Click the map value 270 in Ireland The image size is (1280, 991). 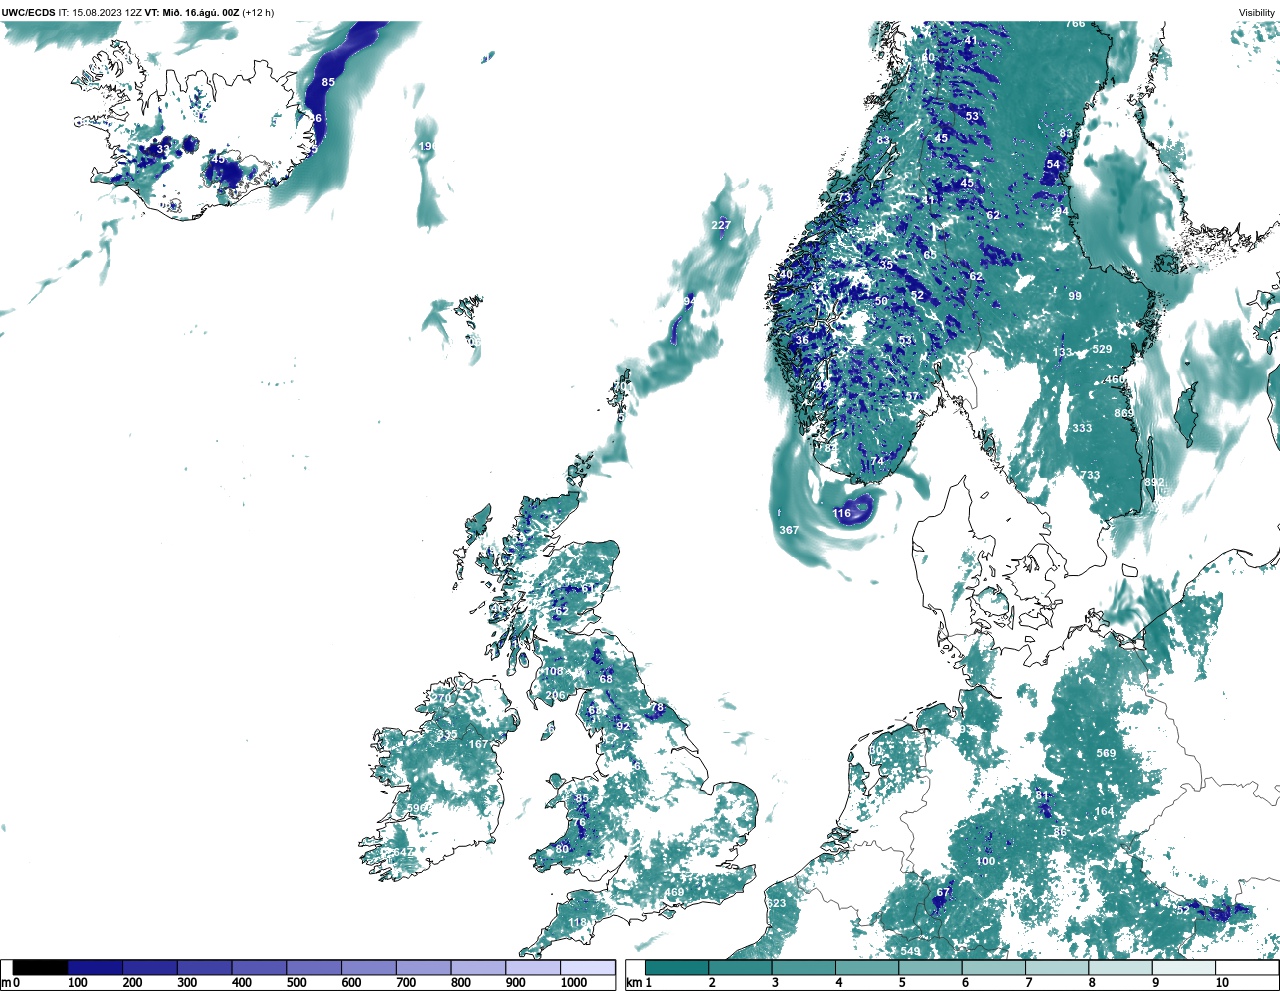[441, 698]
